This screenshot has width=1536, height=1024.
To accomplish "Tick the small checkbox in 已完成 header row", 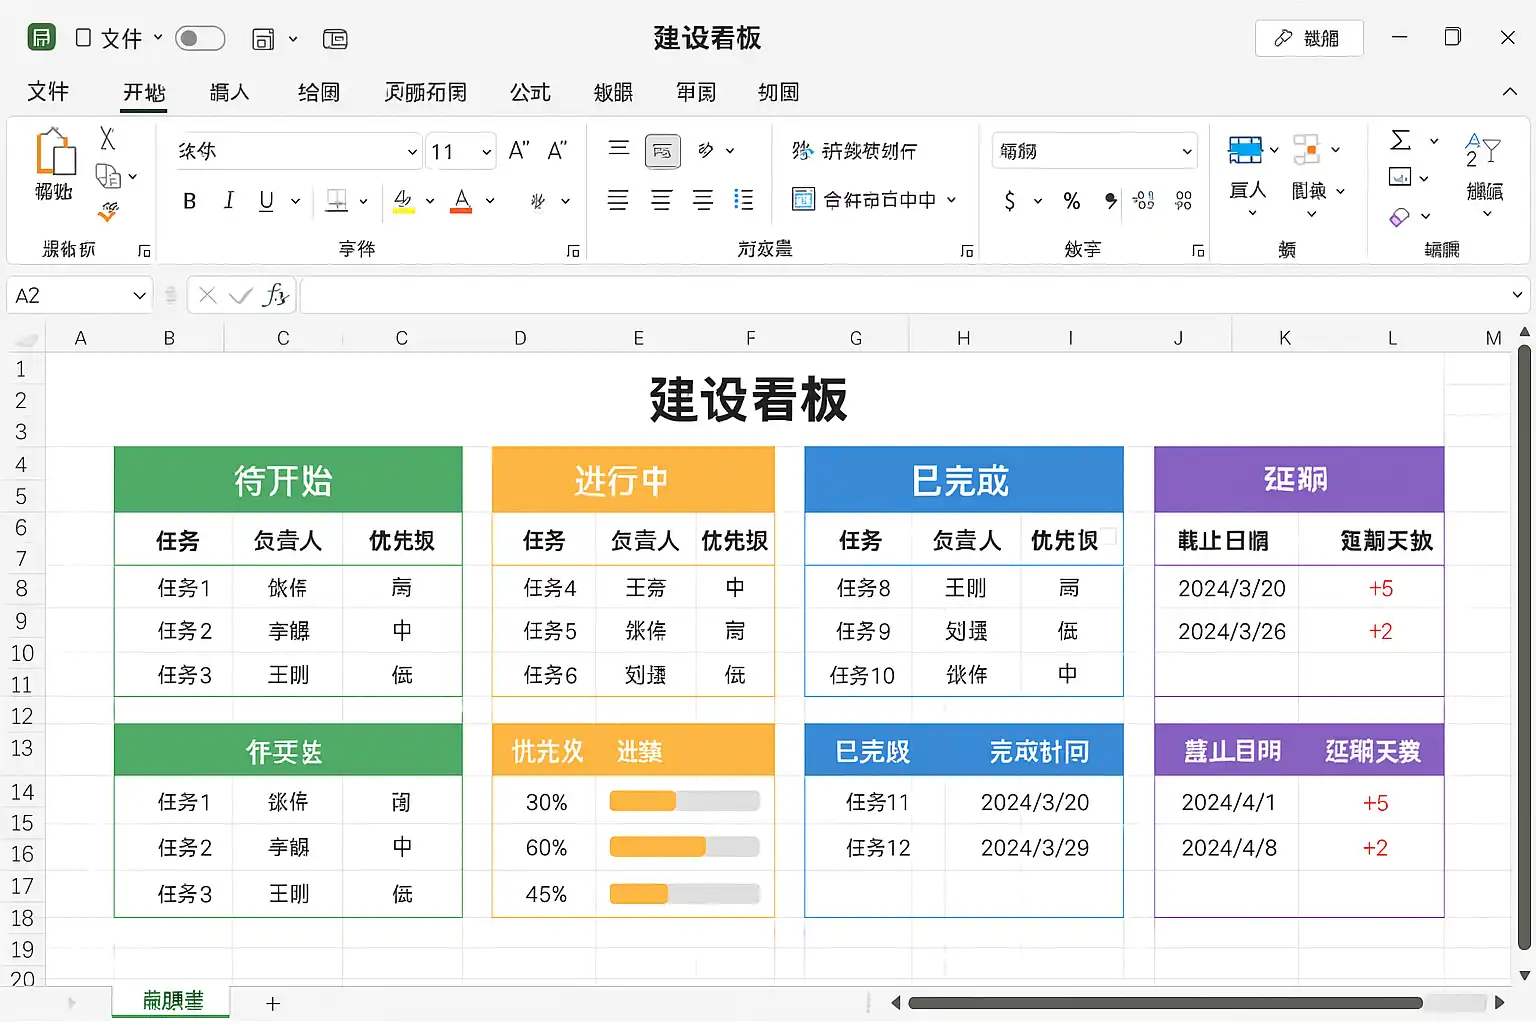I will [1108, 535].
